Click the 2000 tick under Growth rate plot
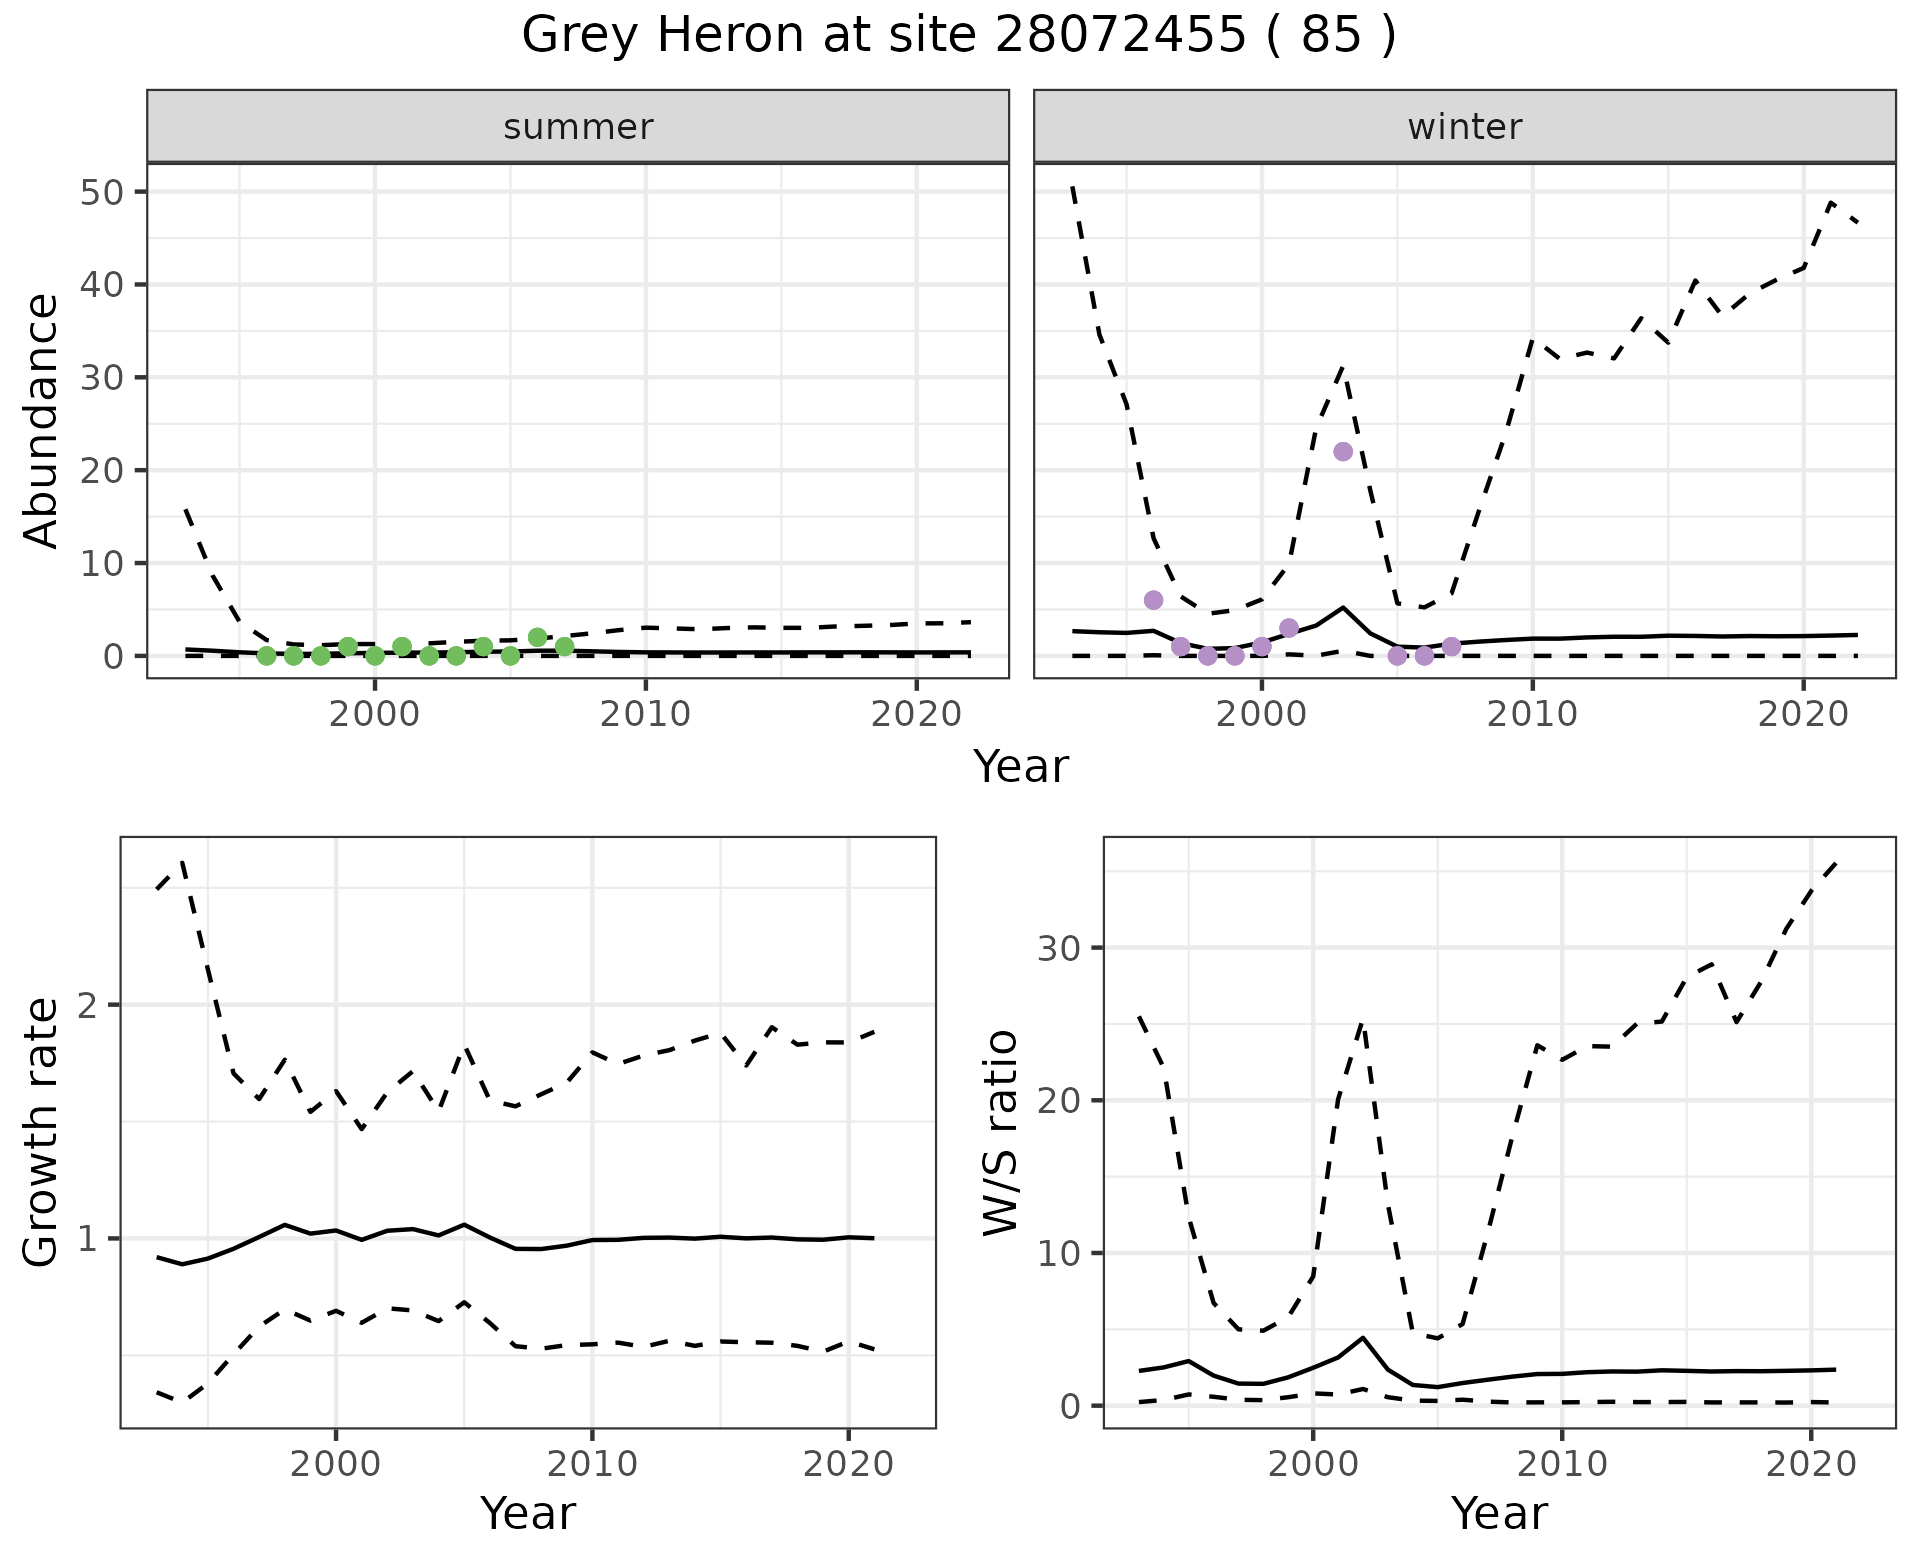The image size is (1920, 1560). 336,1465
